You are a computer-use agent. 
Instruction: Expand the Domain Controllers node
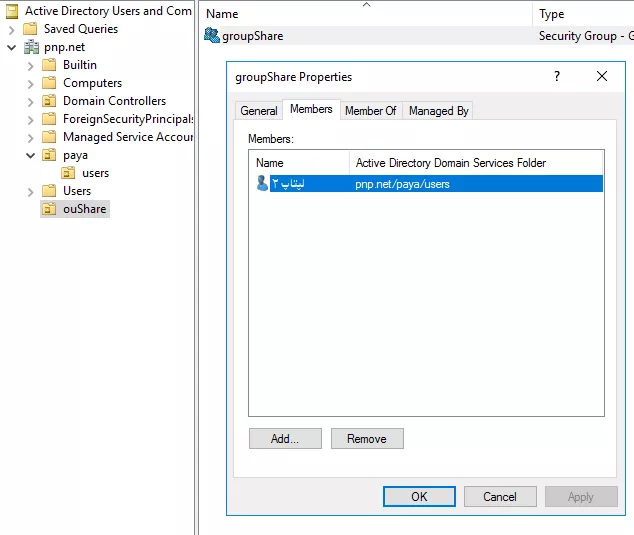click(x=30, y=102)
